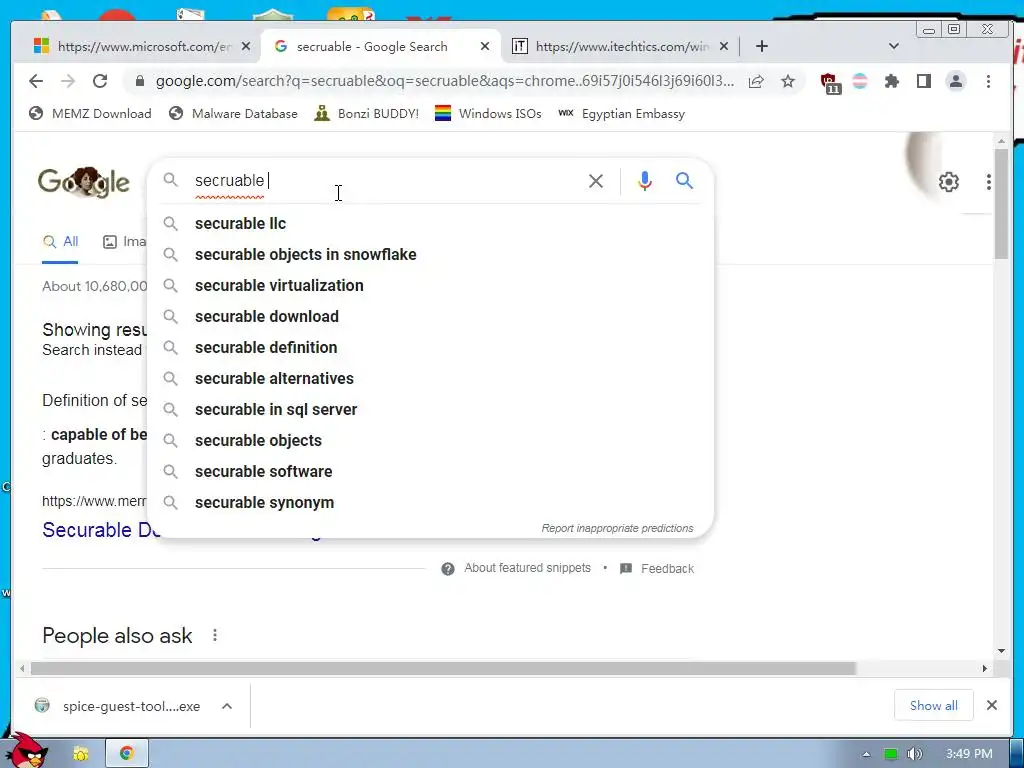Bookmark this page with the star icon
The width and height of the screenshot is (1024, 768).
(x=788, y=81)
